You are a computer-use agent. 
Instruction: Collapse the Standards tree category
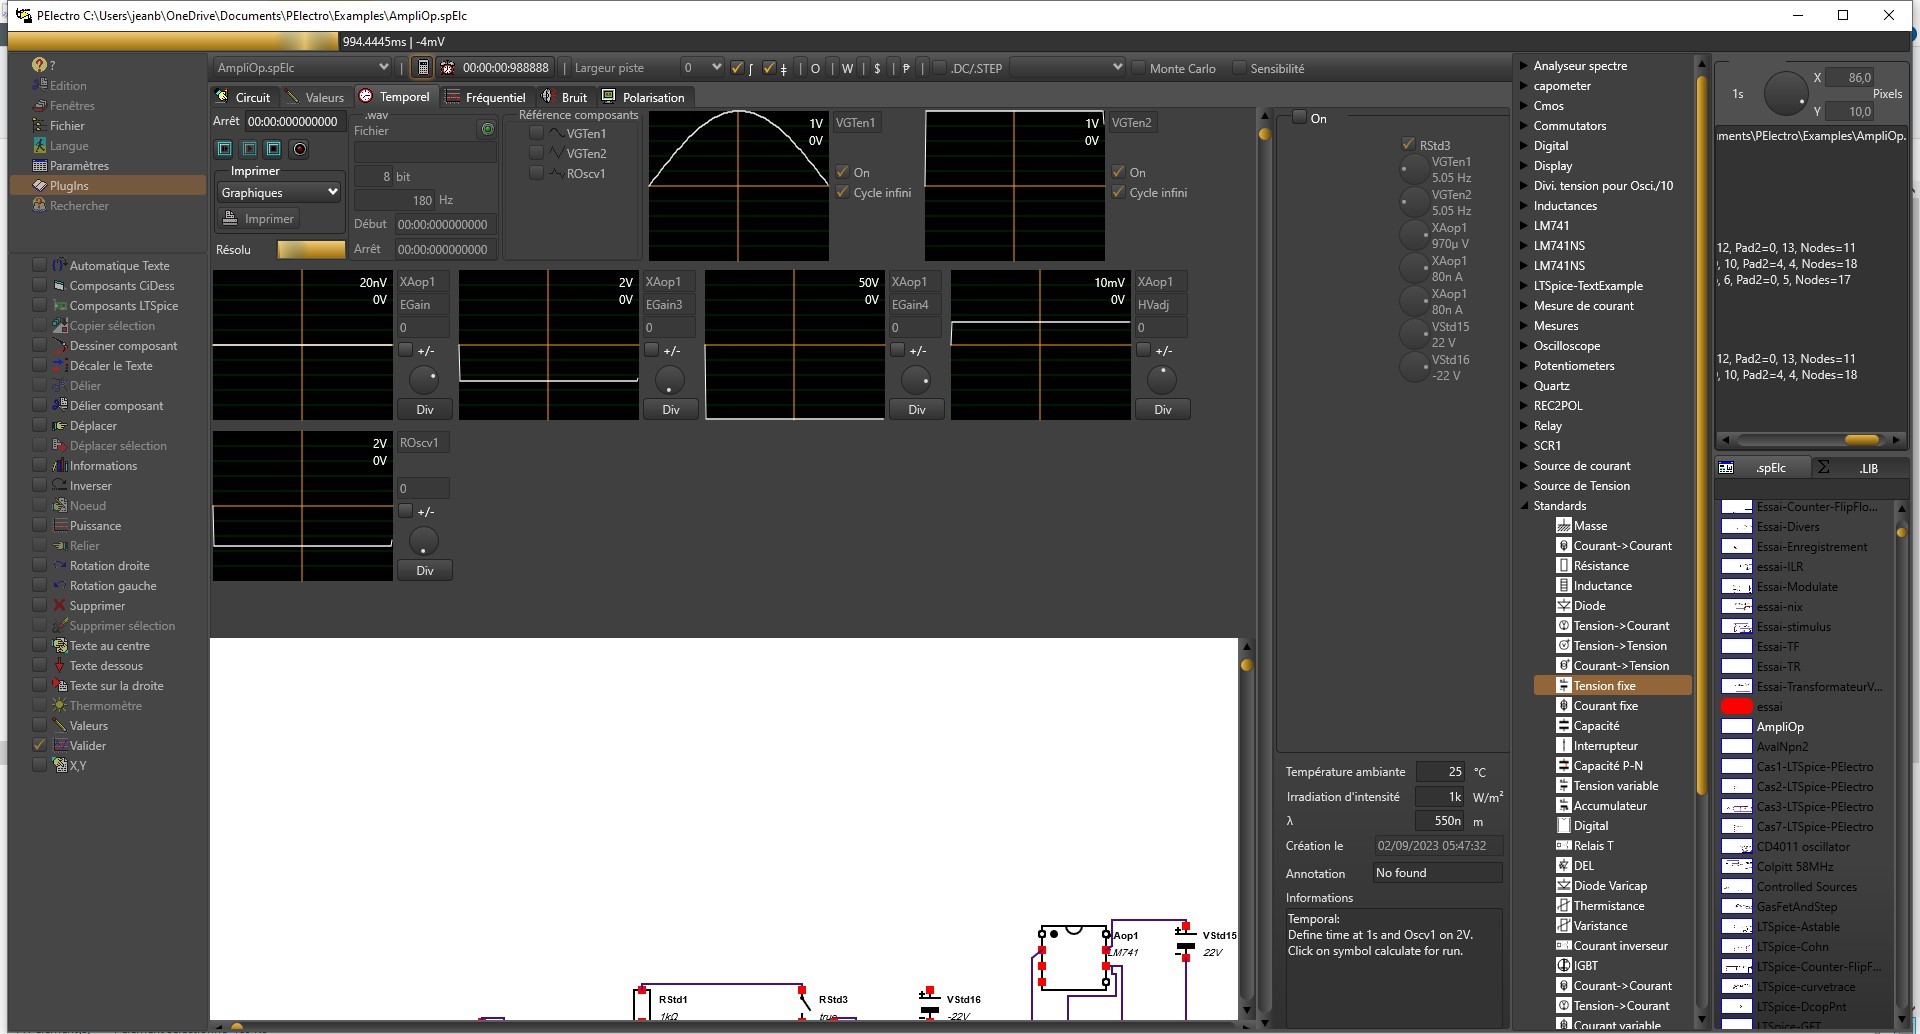click(x=1524, y=506)
